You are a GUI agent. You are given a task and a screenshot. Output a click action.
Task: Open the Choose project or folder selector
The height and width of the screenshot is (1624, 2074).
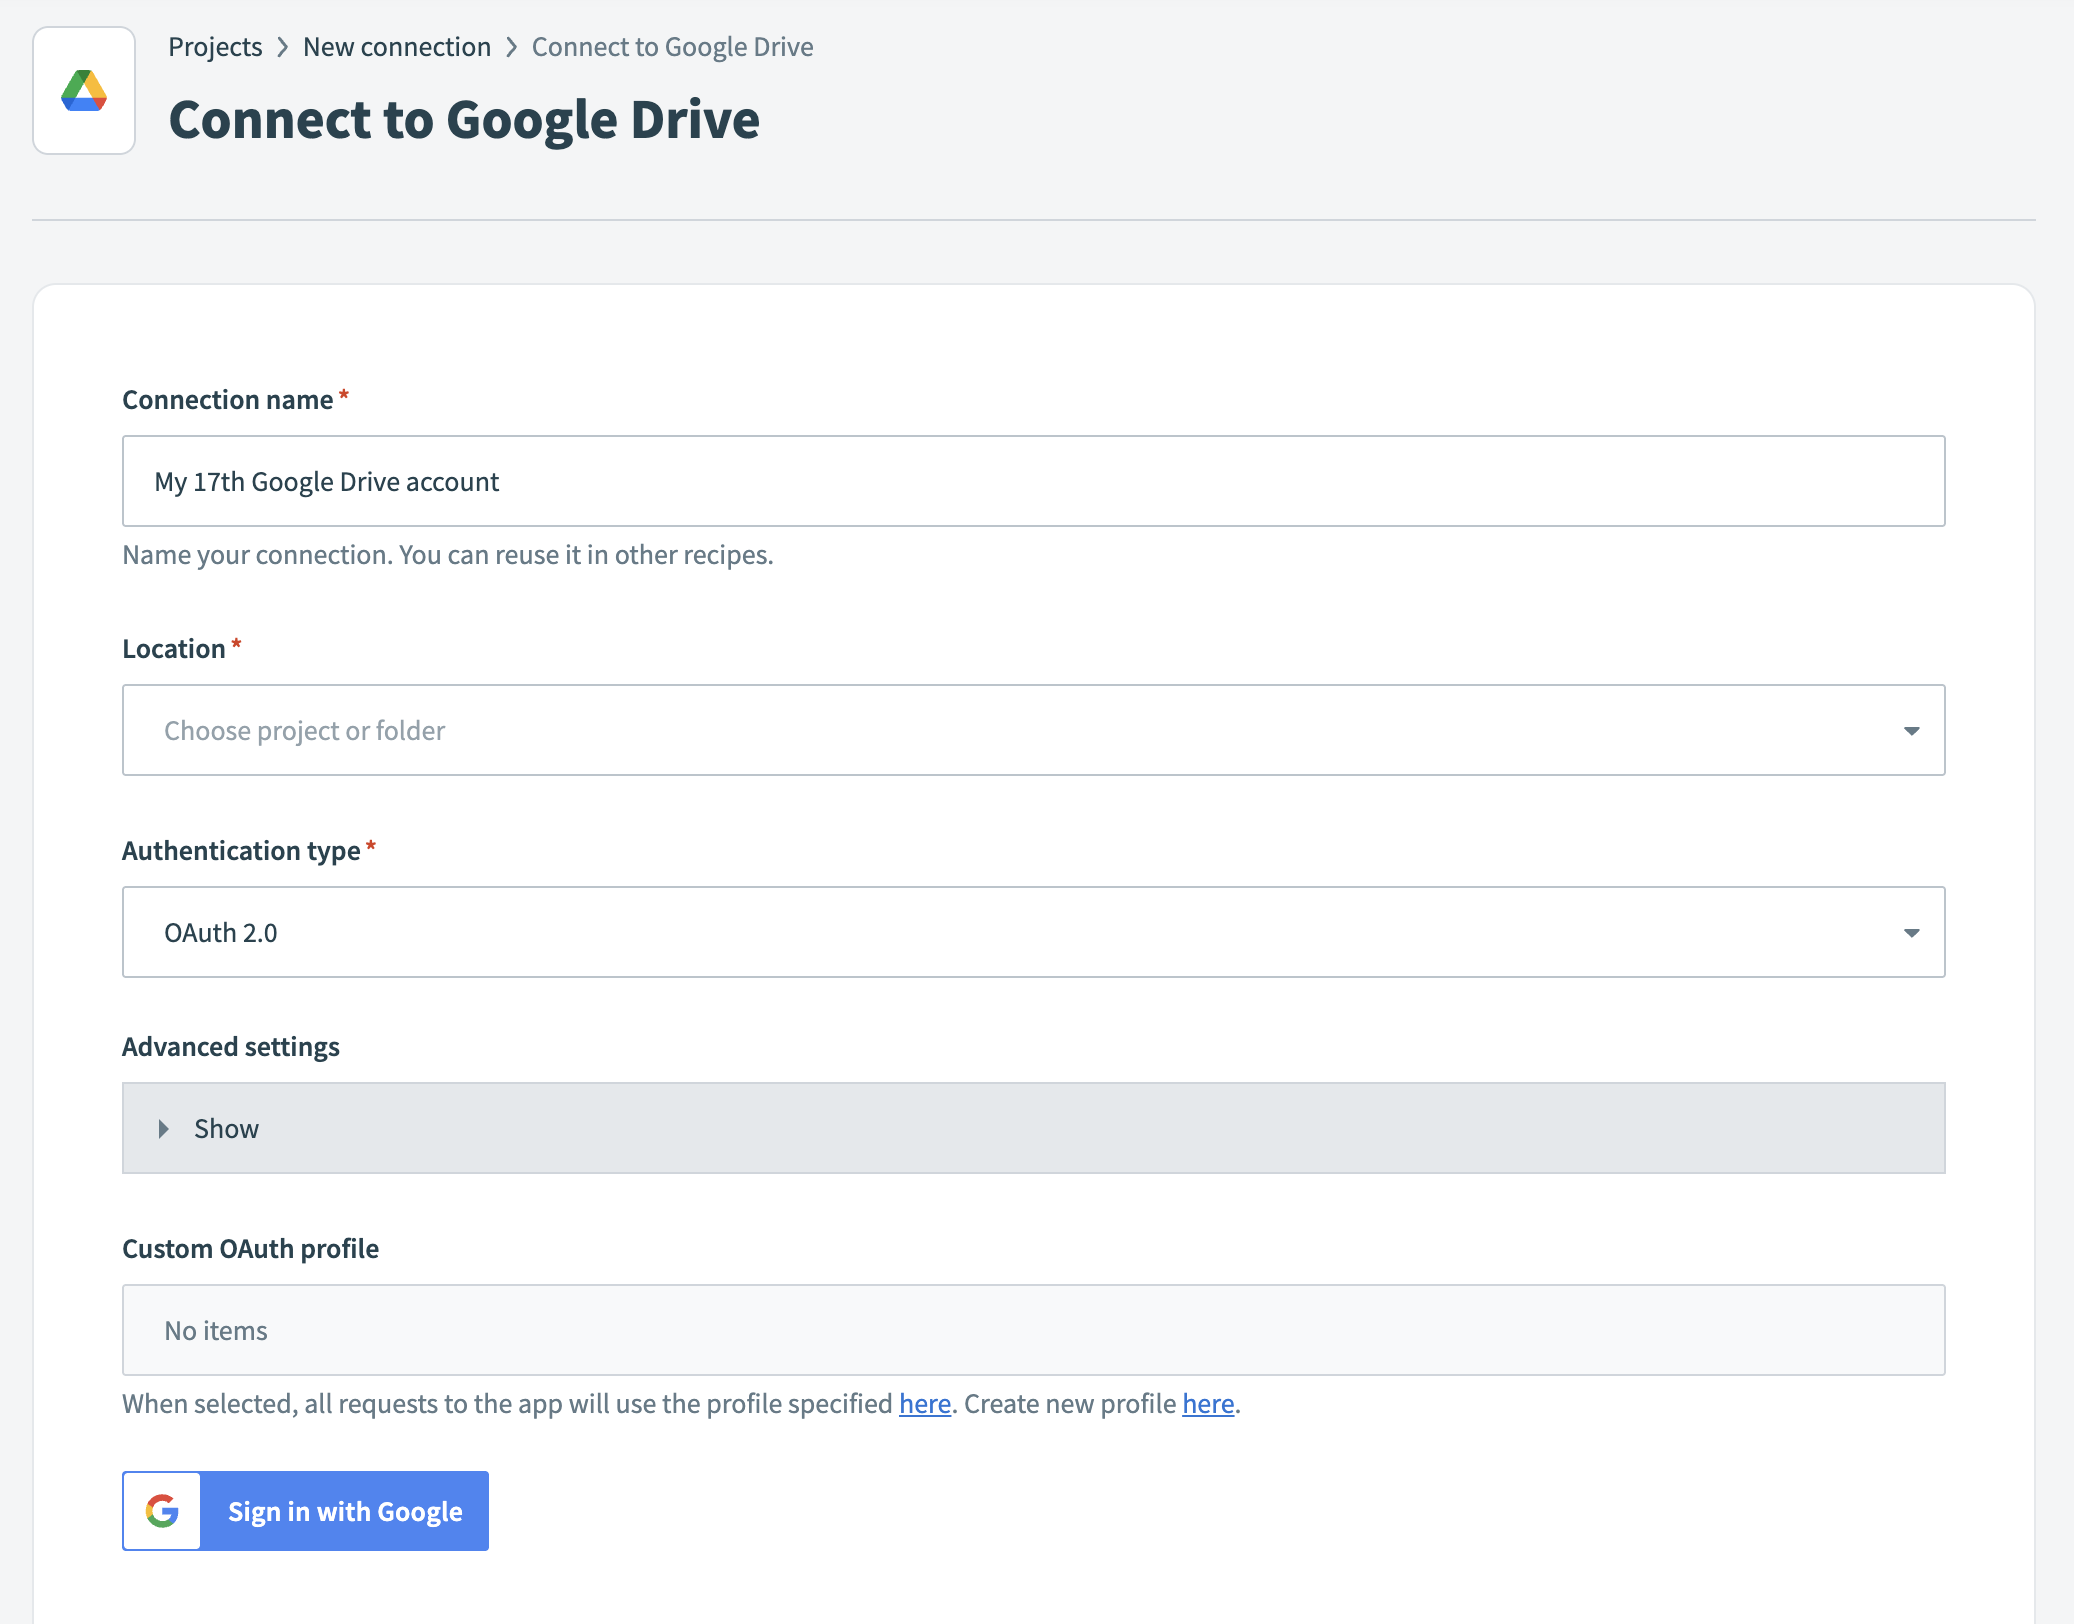(x=1033, y=730)
